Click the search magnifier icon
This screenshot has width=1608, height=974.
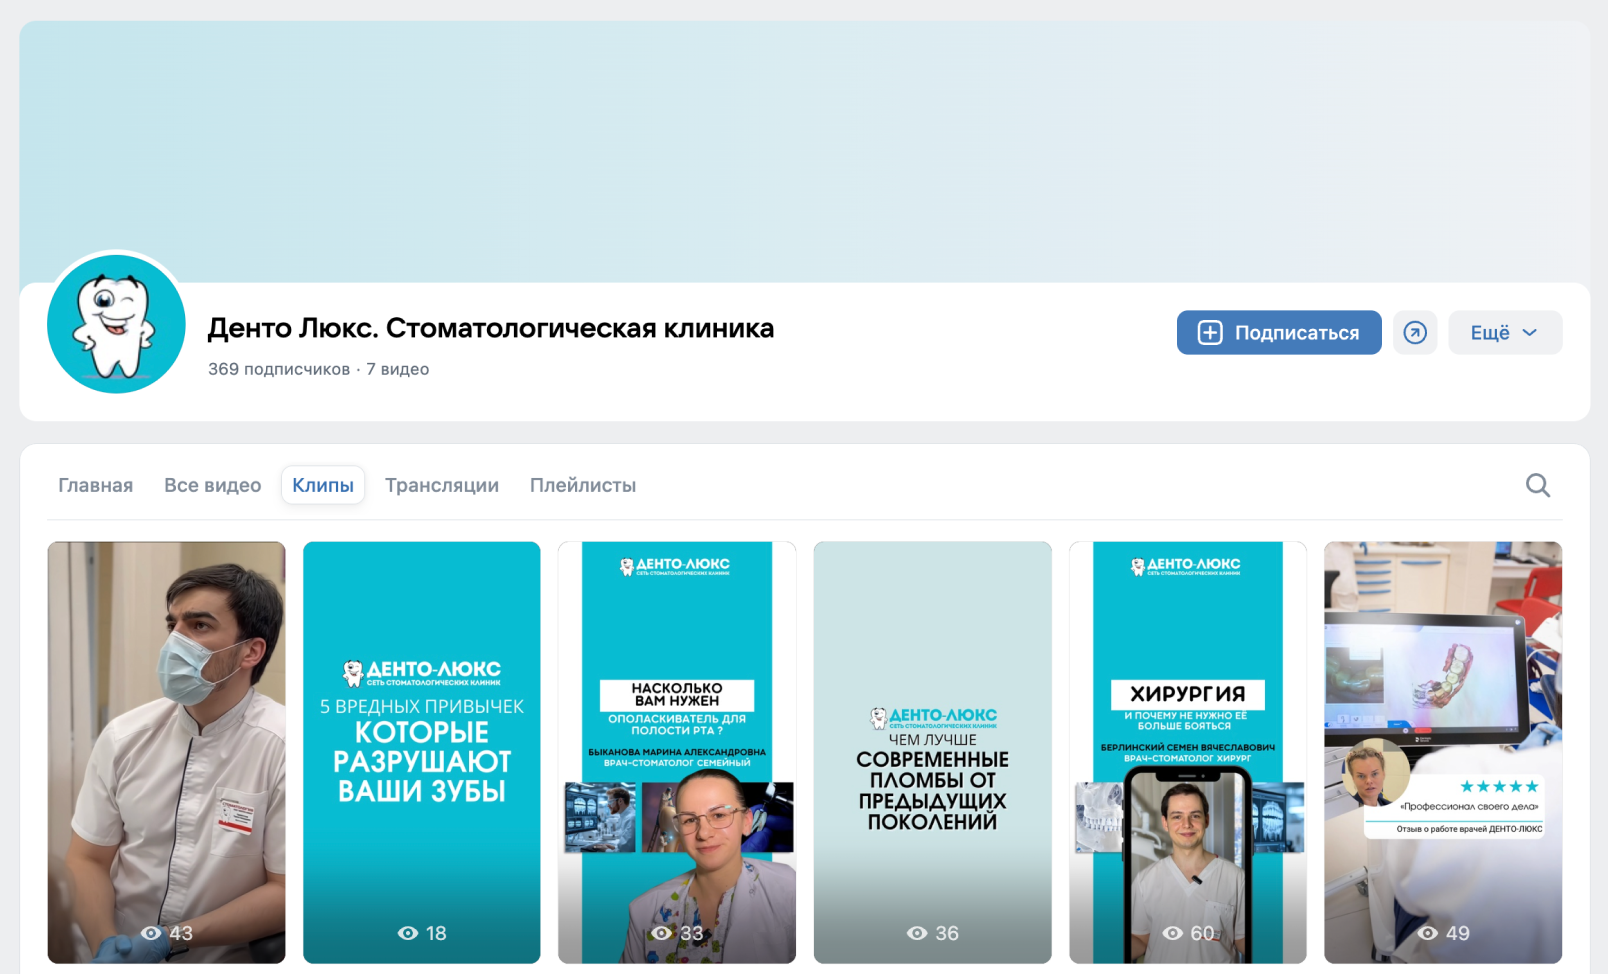1538,485
